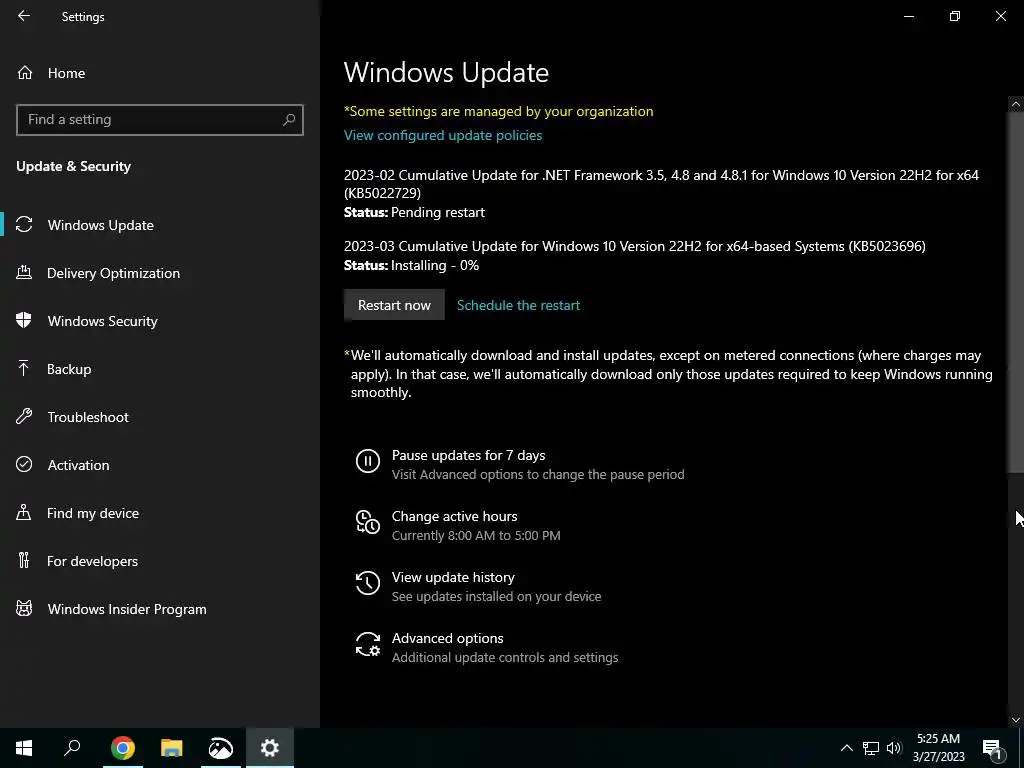Image resolution: width=1024 pixels, height=768 pixels.
Task: Open the Windows Start menu
Action: pos(24,748)
